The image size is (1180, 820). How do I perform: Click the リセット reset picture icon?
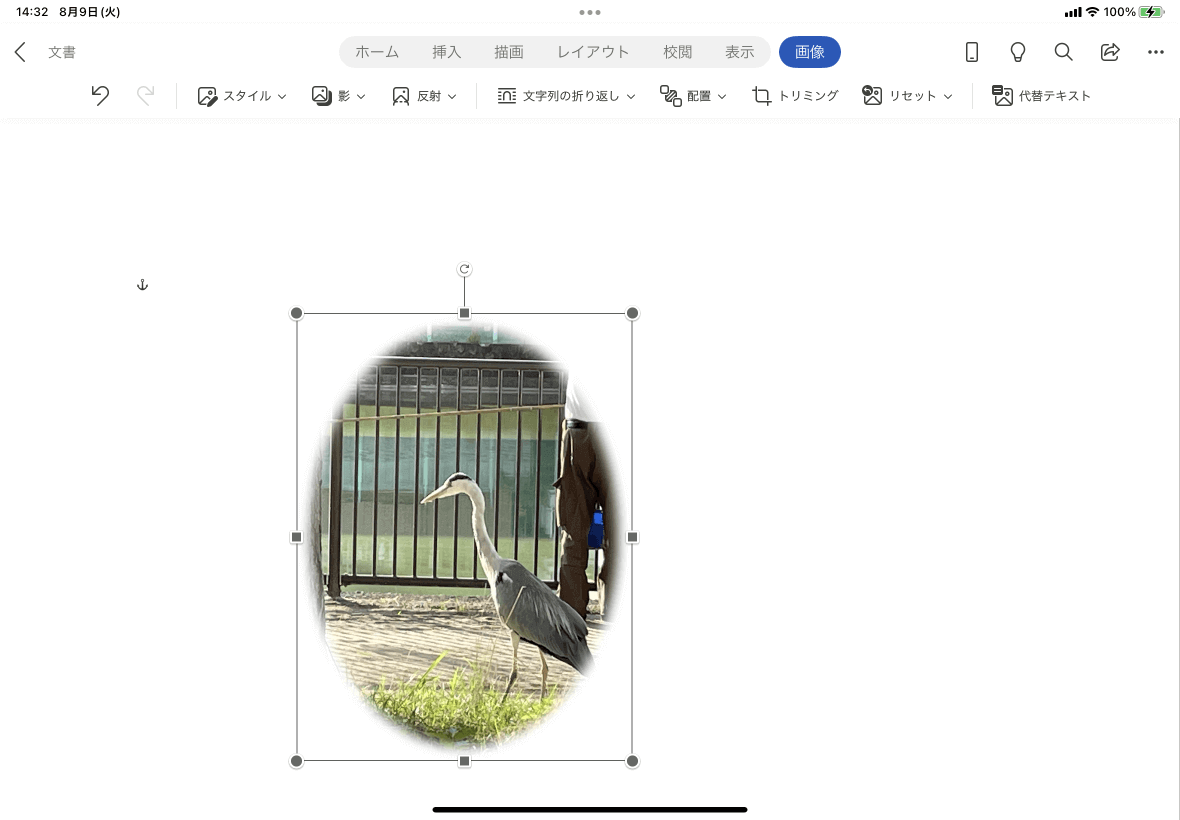click(872, 96)
